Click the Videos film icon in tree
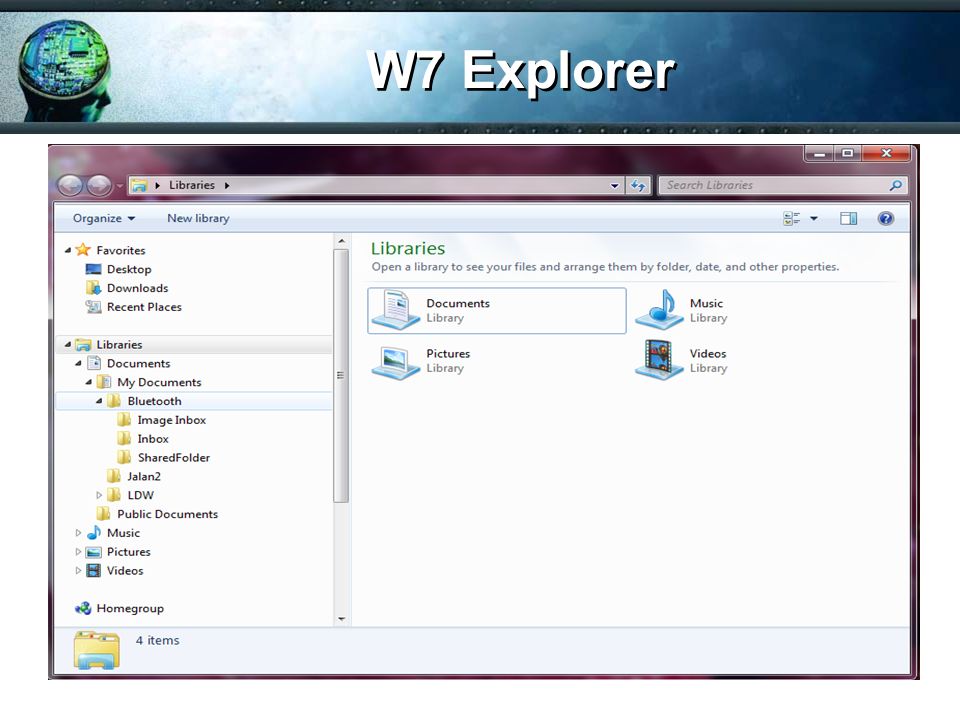 [x=94, y=571]
